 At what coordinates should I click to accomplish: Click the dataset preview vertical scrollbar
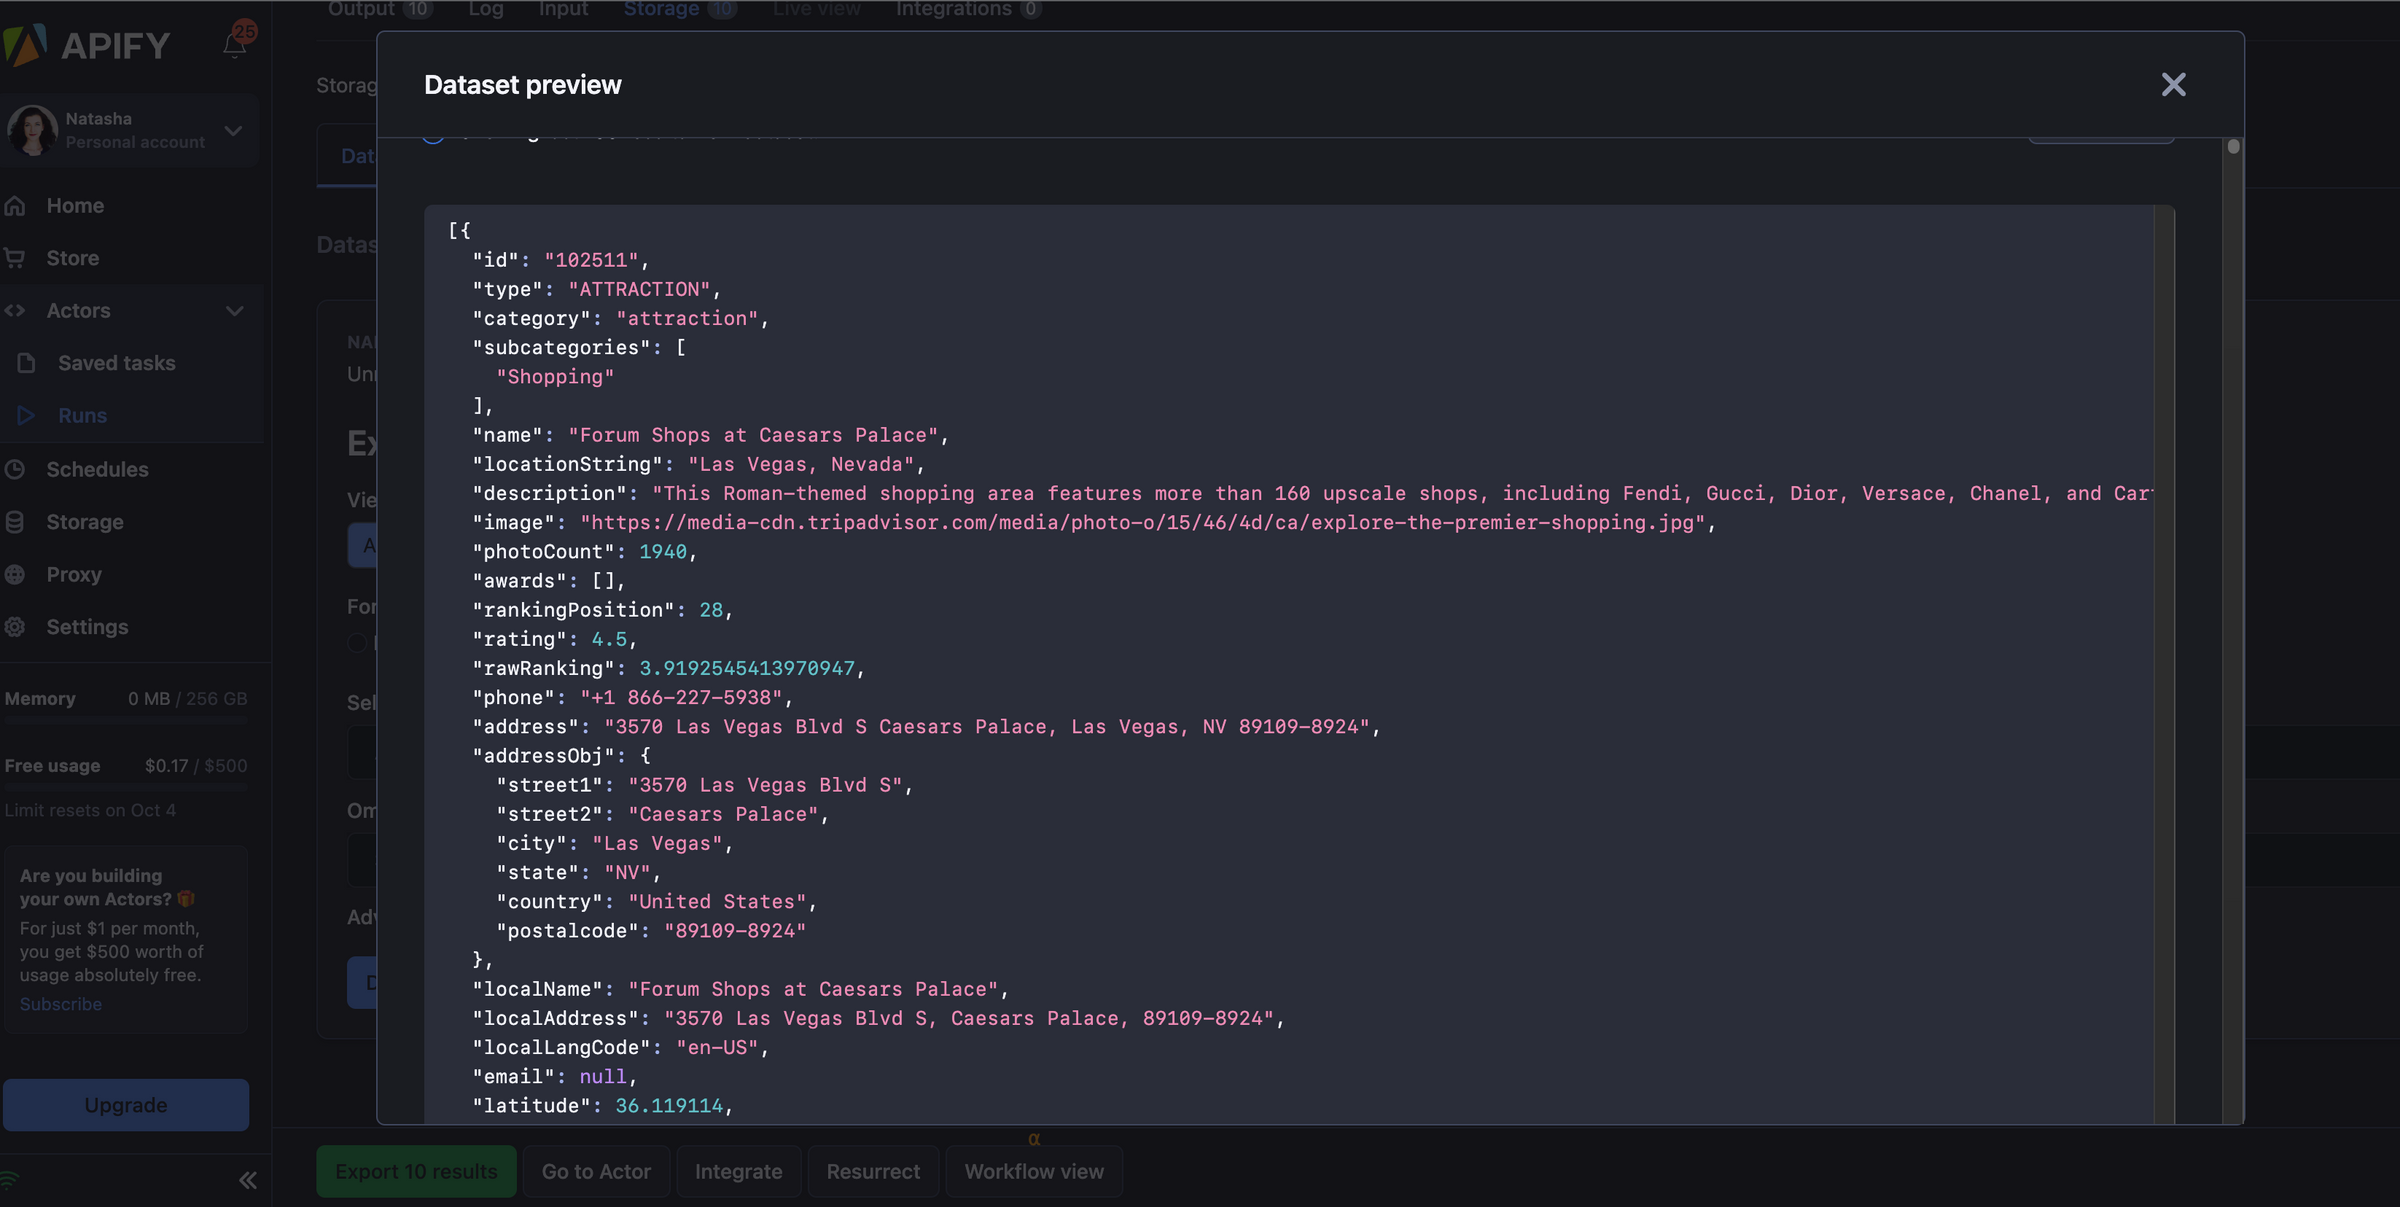point(2233,147)
